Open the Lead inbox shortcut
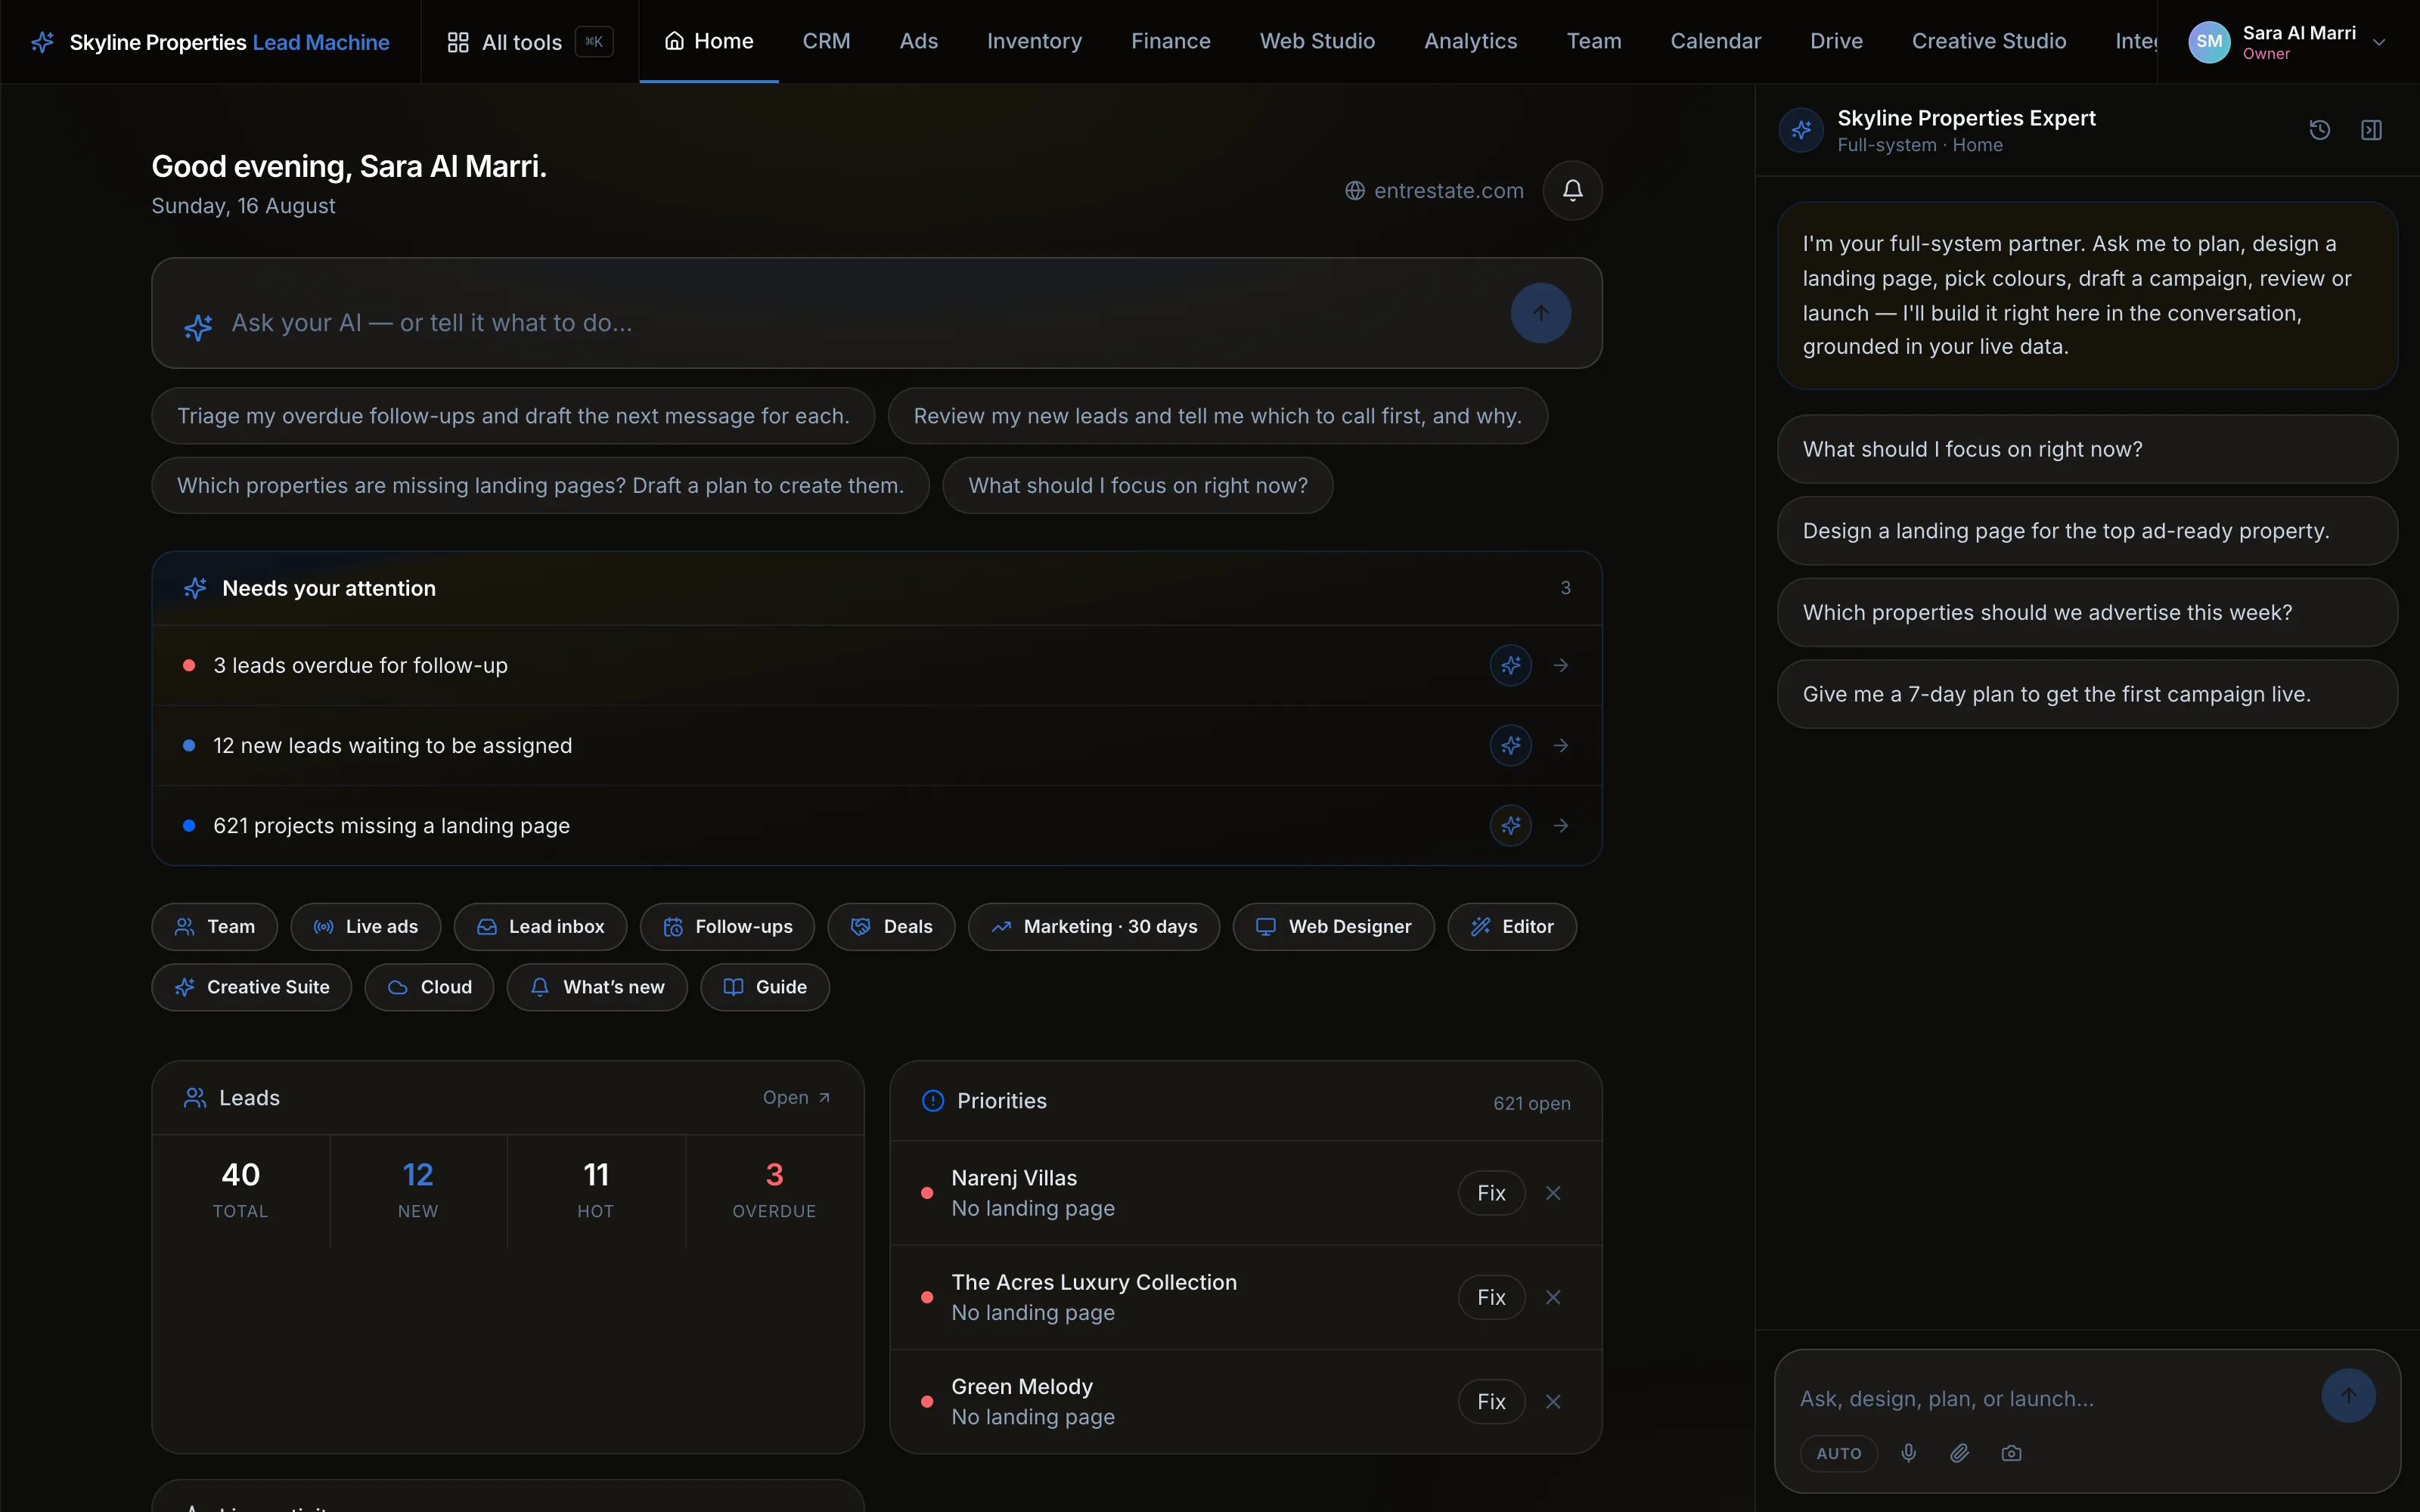The width and height of the screenshot is (2420, 1512). [x=540, y=927]
